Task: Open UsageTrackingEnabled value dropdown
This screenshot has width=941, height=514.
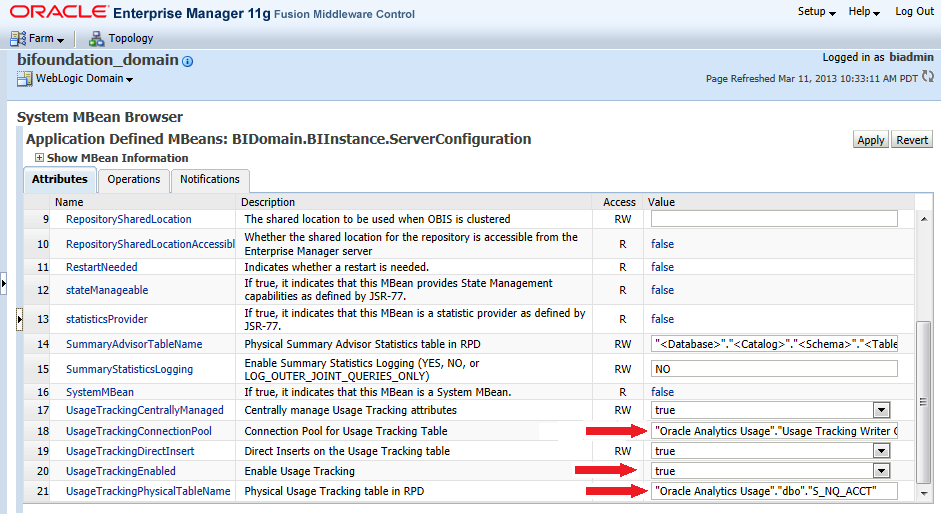Action: click(x=881, y=471)
